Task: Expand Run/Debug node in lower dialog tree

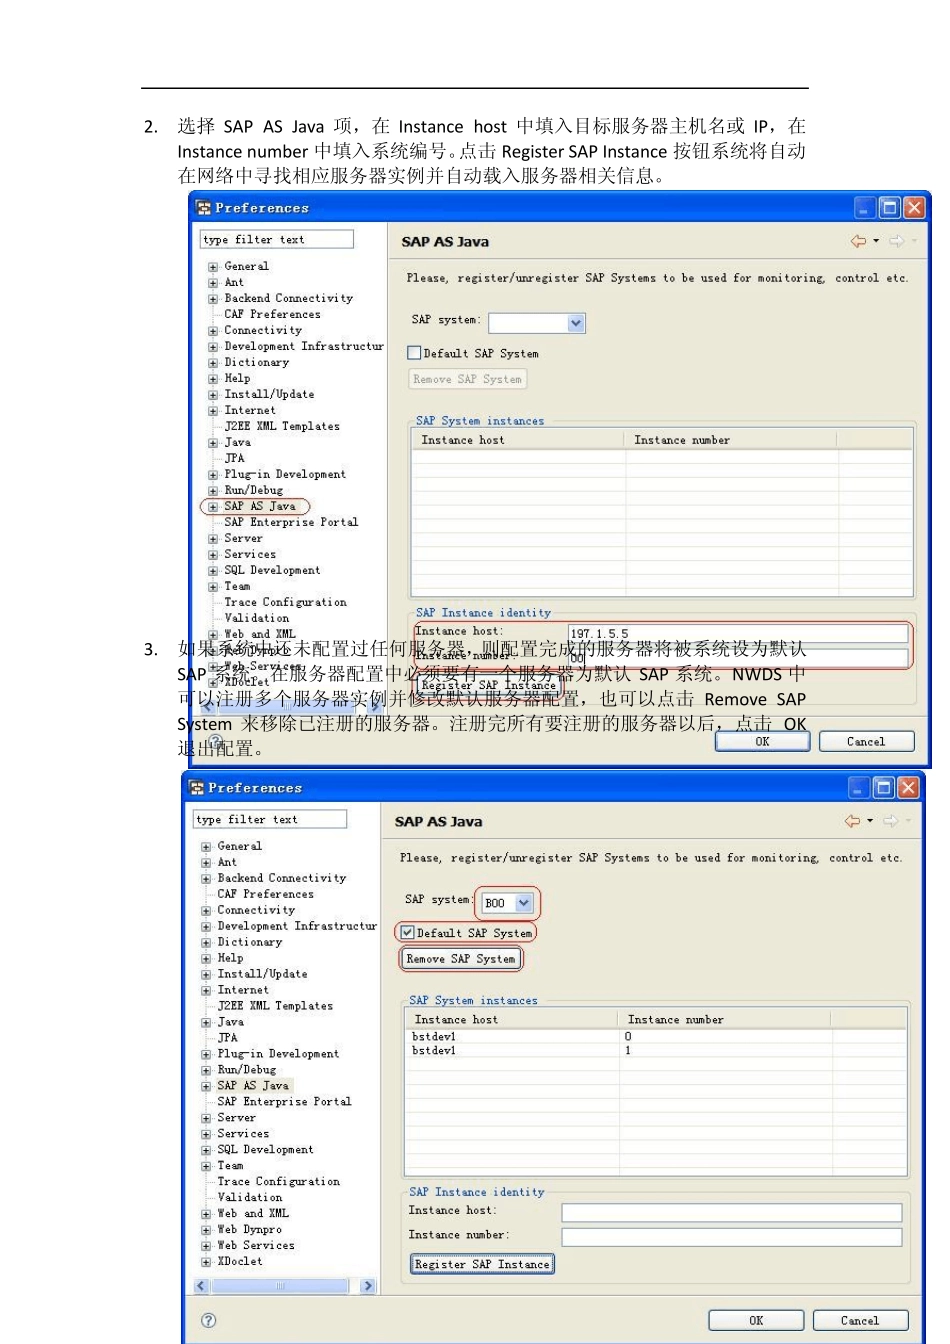Action: [206, 1070]
